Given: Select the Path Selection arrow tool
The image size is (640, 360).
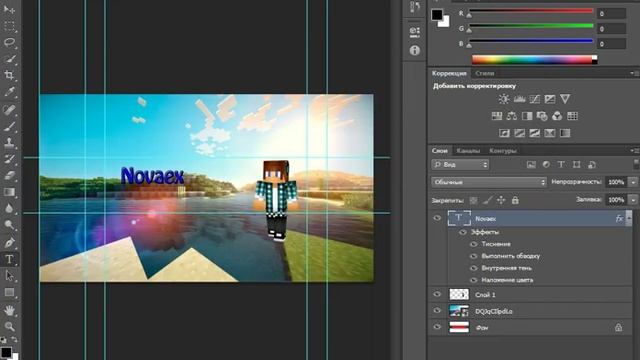Looking at the screenshot, I should pyautogui.click(x=9, y=276).
